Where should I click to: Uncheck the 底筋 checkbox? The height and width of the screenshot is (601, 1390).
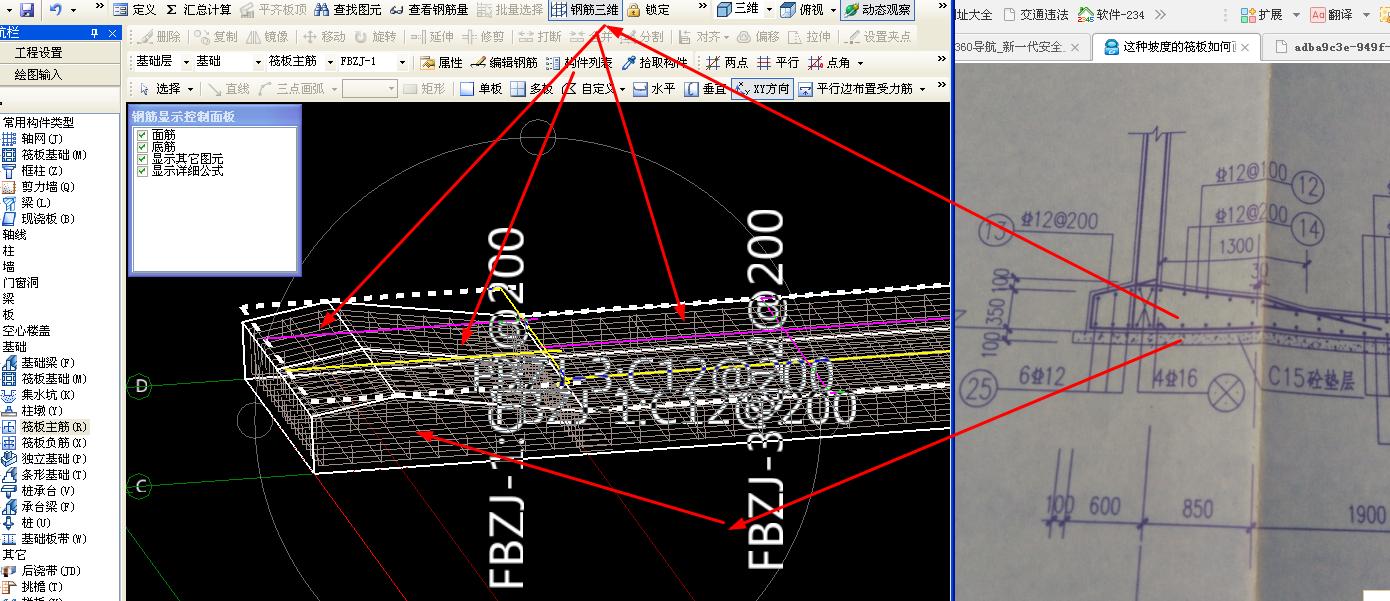[143, 146]
